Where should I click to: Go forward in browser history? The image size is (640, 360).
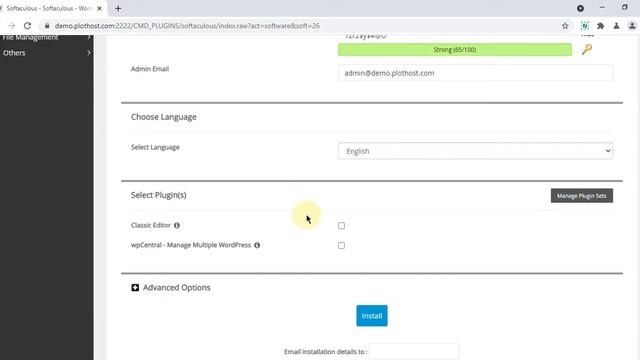pyautogui.click(x=11, y=26)
